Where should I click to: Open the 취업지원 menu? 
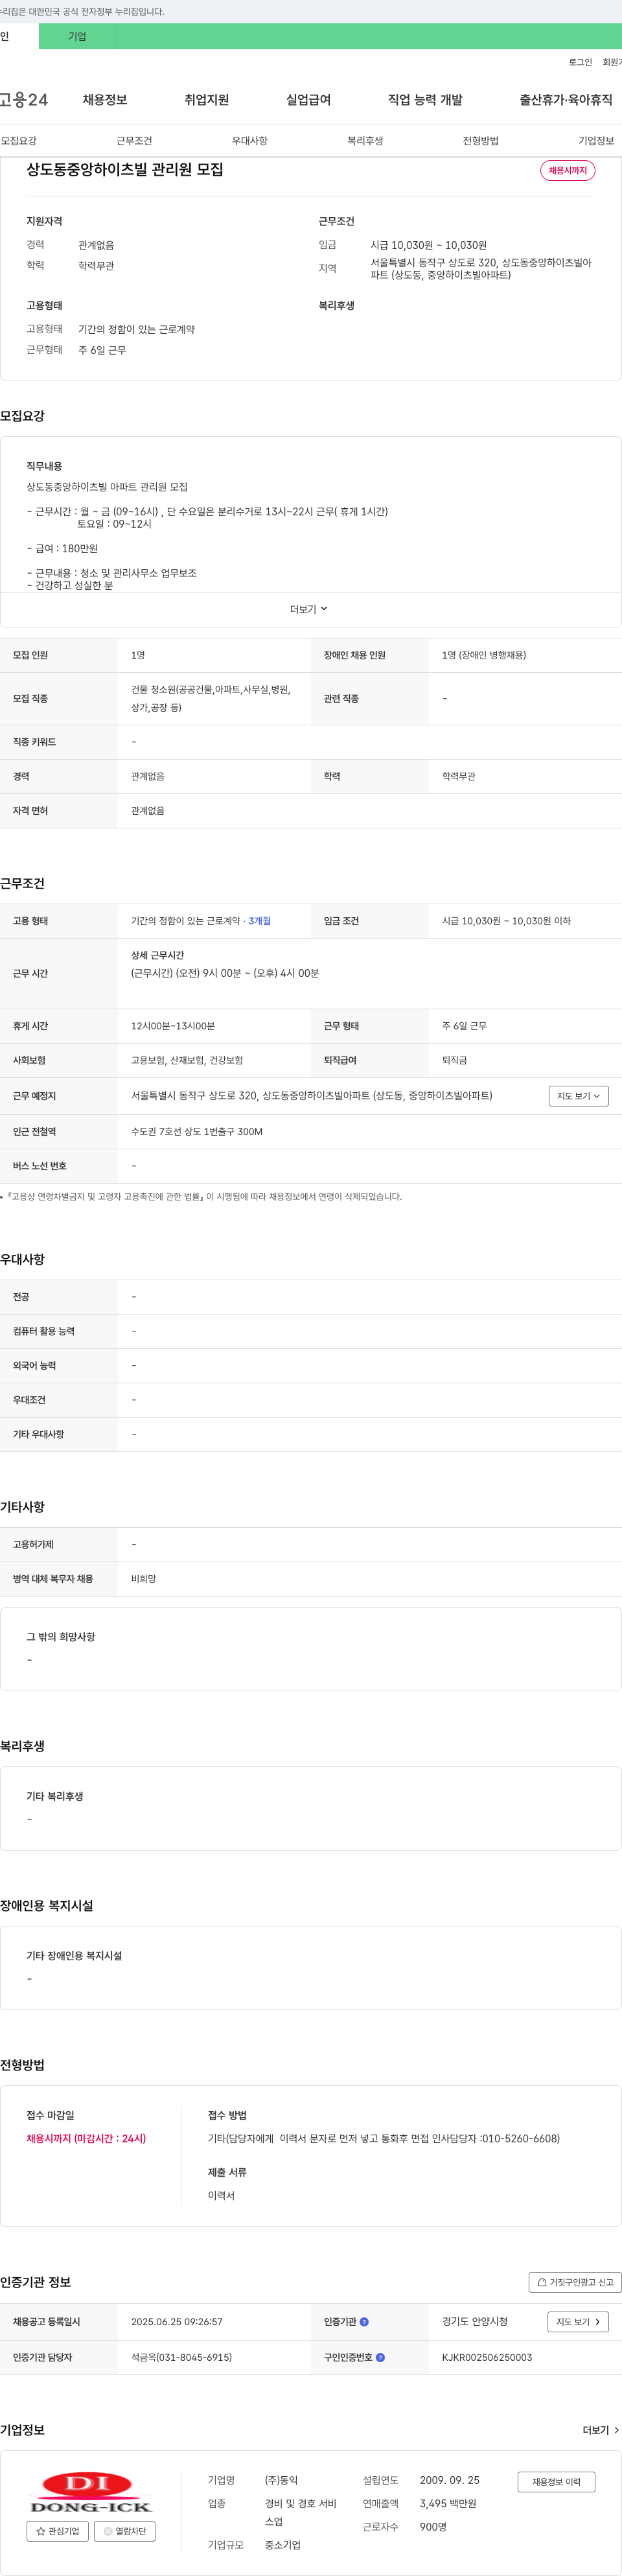click(207, 100)
